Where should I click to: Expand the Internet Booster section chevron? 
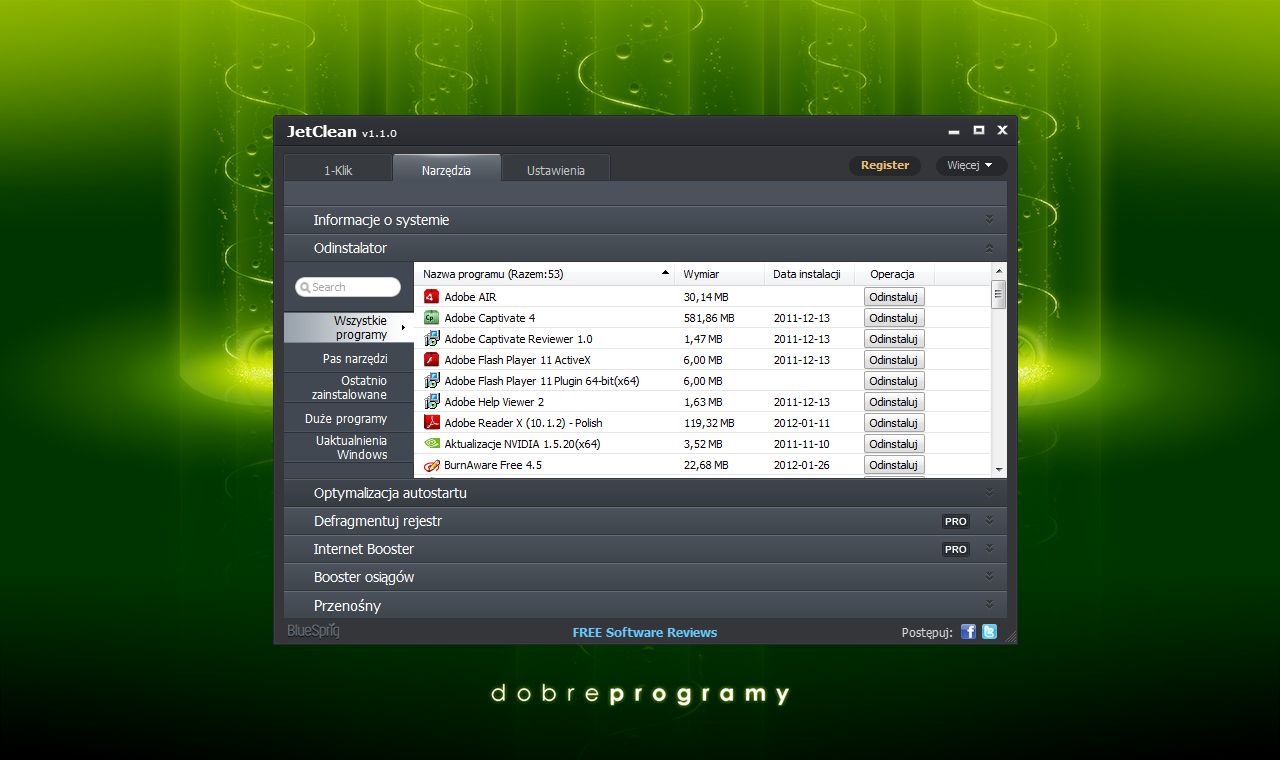point(989,549)
